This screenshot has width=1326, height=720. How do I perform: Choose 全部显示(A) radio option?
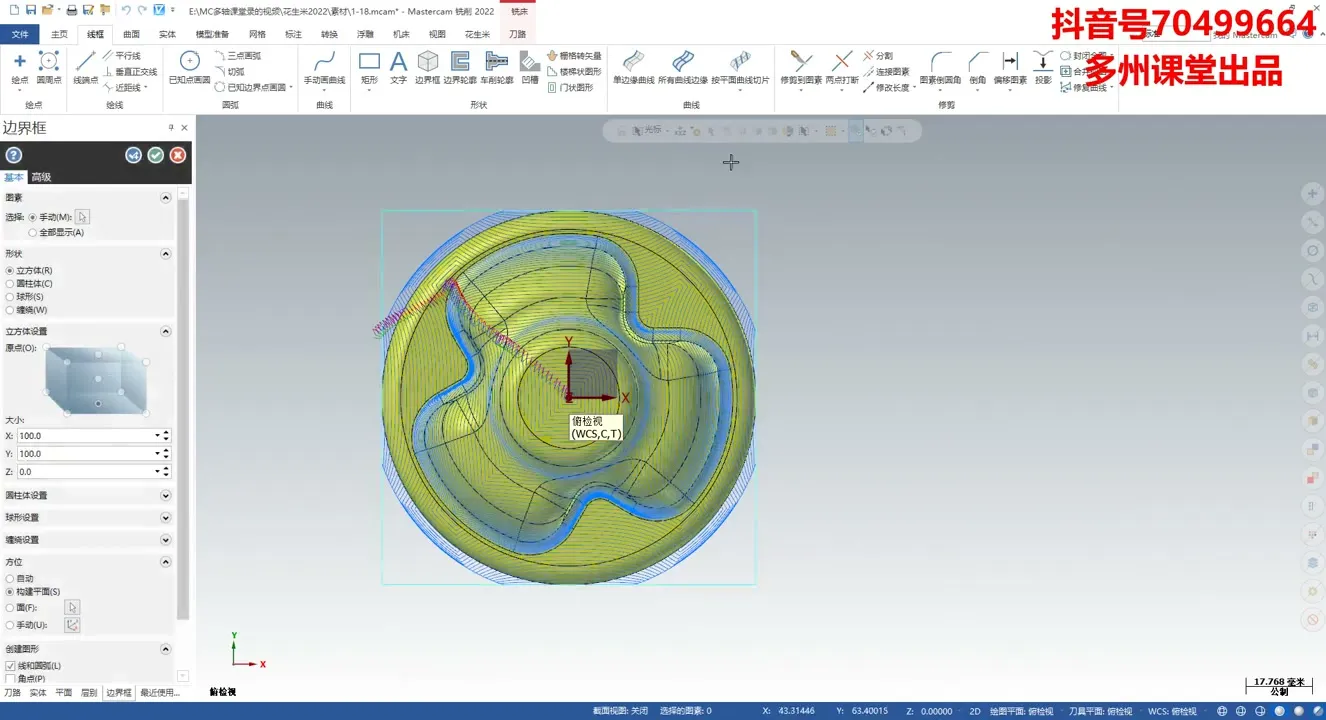33,232
